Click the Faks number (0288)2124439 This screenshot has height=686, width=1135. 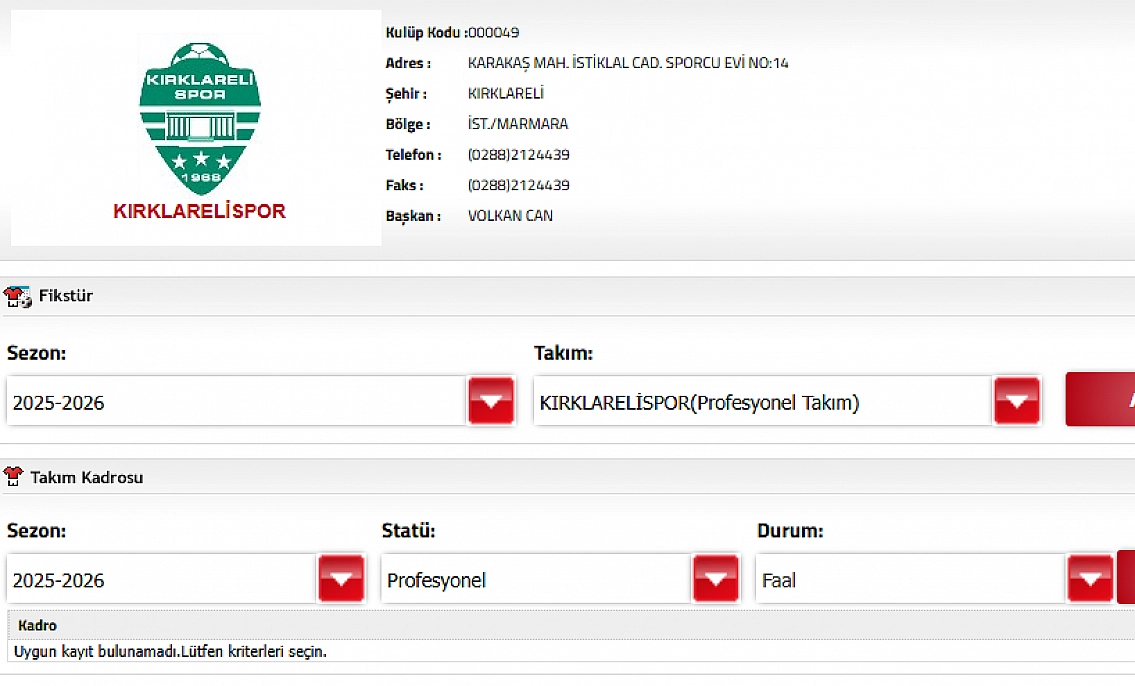519,185
